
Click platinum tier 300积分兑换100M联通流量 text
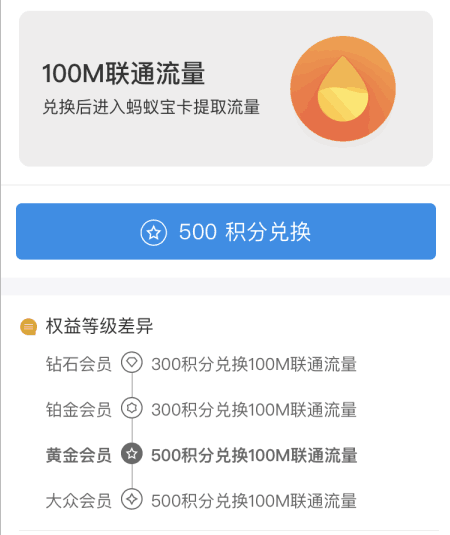point(254,409)
